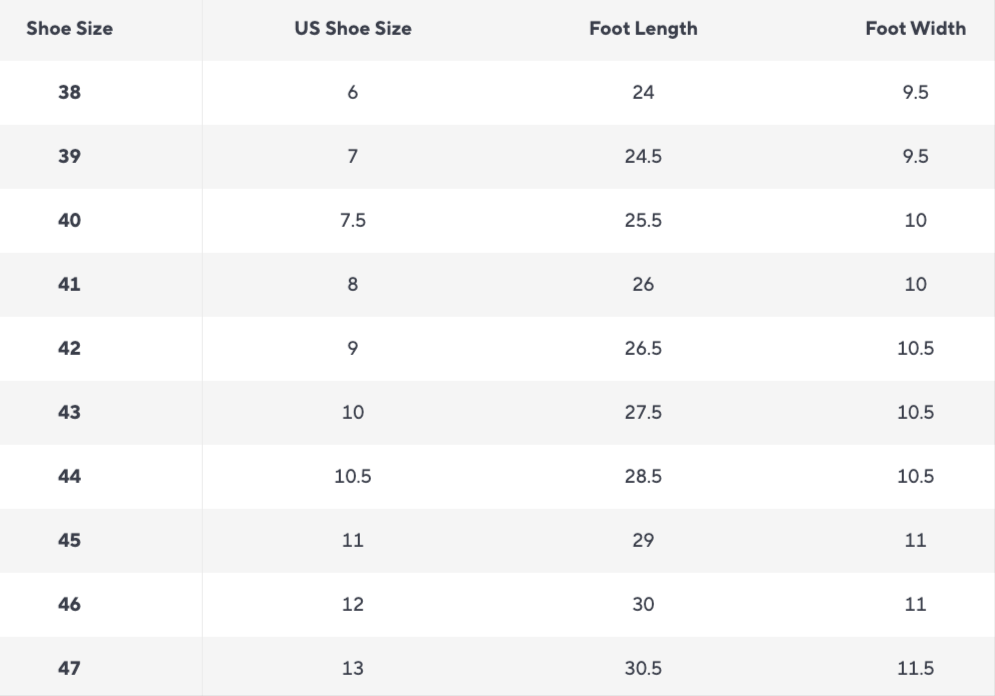The height and width of the screenshot is (696, 995).
Task: Select shoe size 43 row label
Action: 69,413
